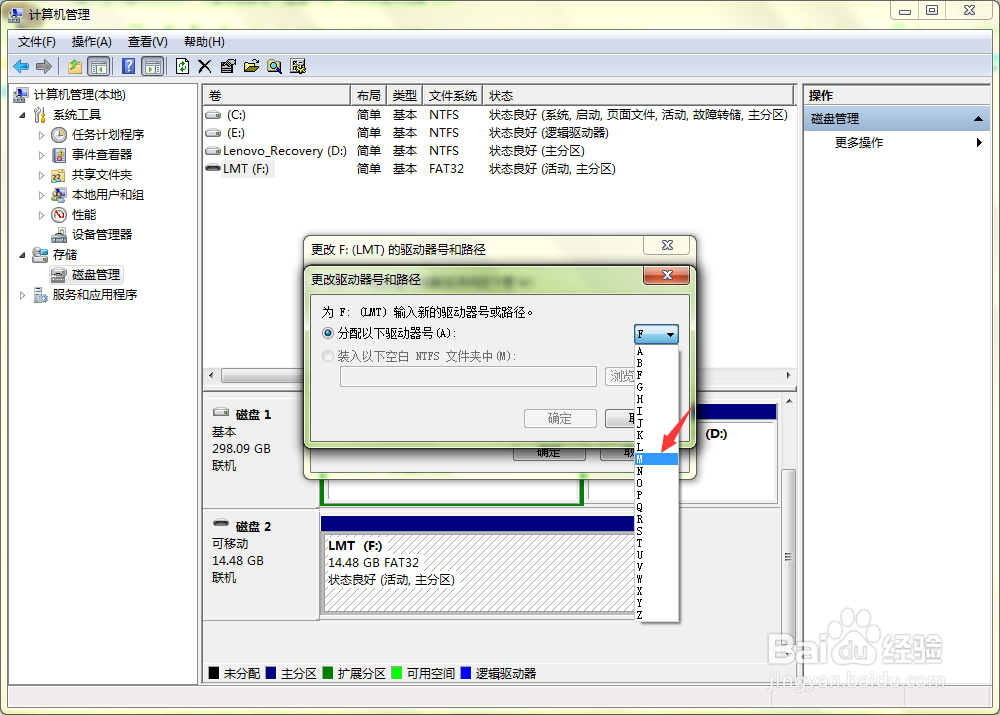Toggle the show/hide console tree icon
This screenshot has height=715, width=1000.
[99, 66]
